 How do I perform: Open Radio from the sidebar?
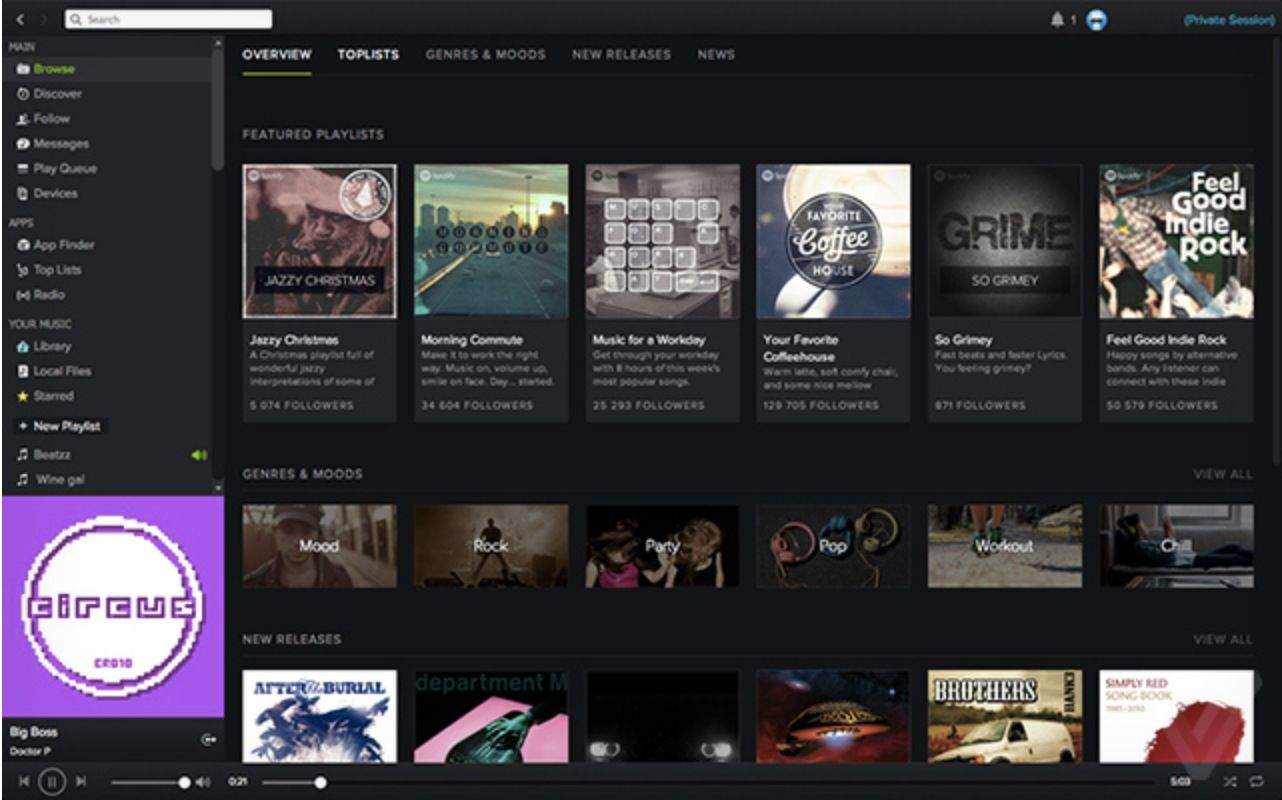click(48, 295)
